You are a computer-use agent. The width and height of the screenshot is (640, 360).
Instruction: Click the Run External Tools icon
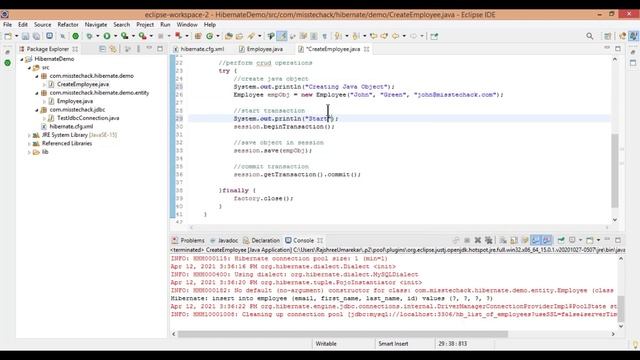(142, 36)
